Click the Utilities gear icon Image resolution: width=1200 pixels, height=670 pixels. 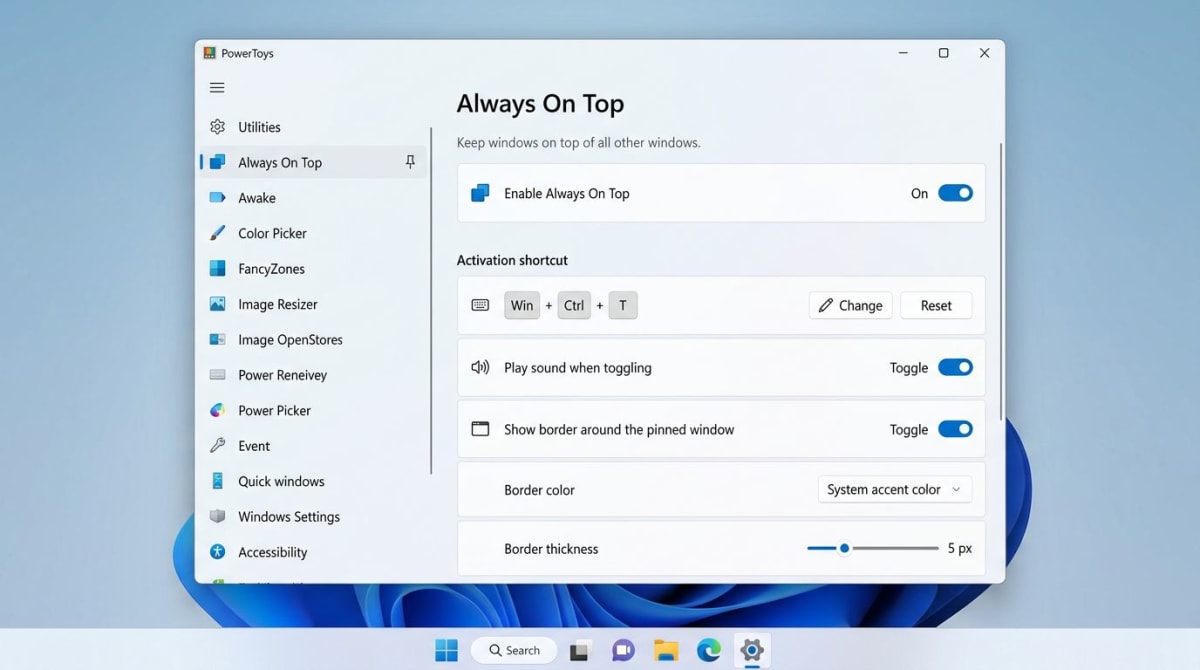point(217,127)
